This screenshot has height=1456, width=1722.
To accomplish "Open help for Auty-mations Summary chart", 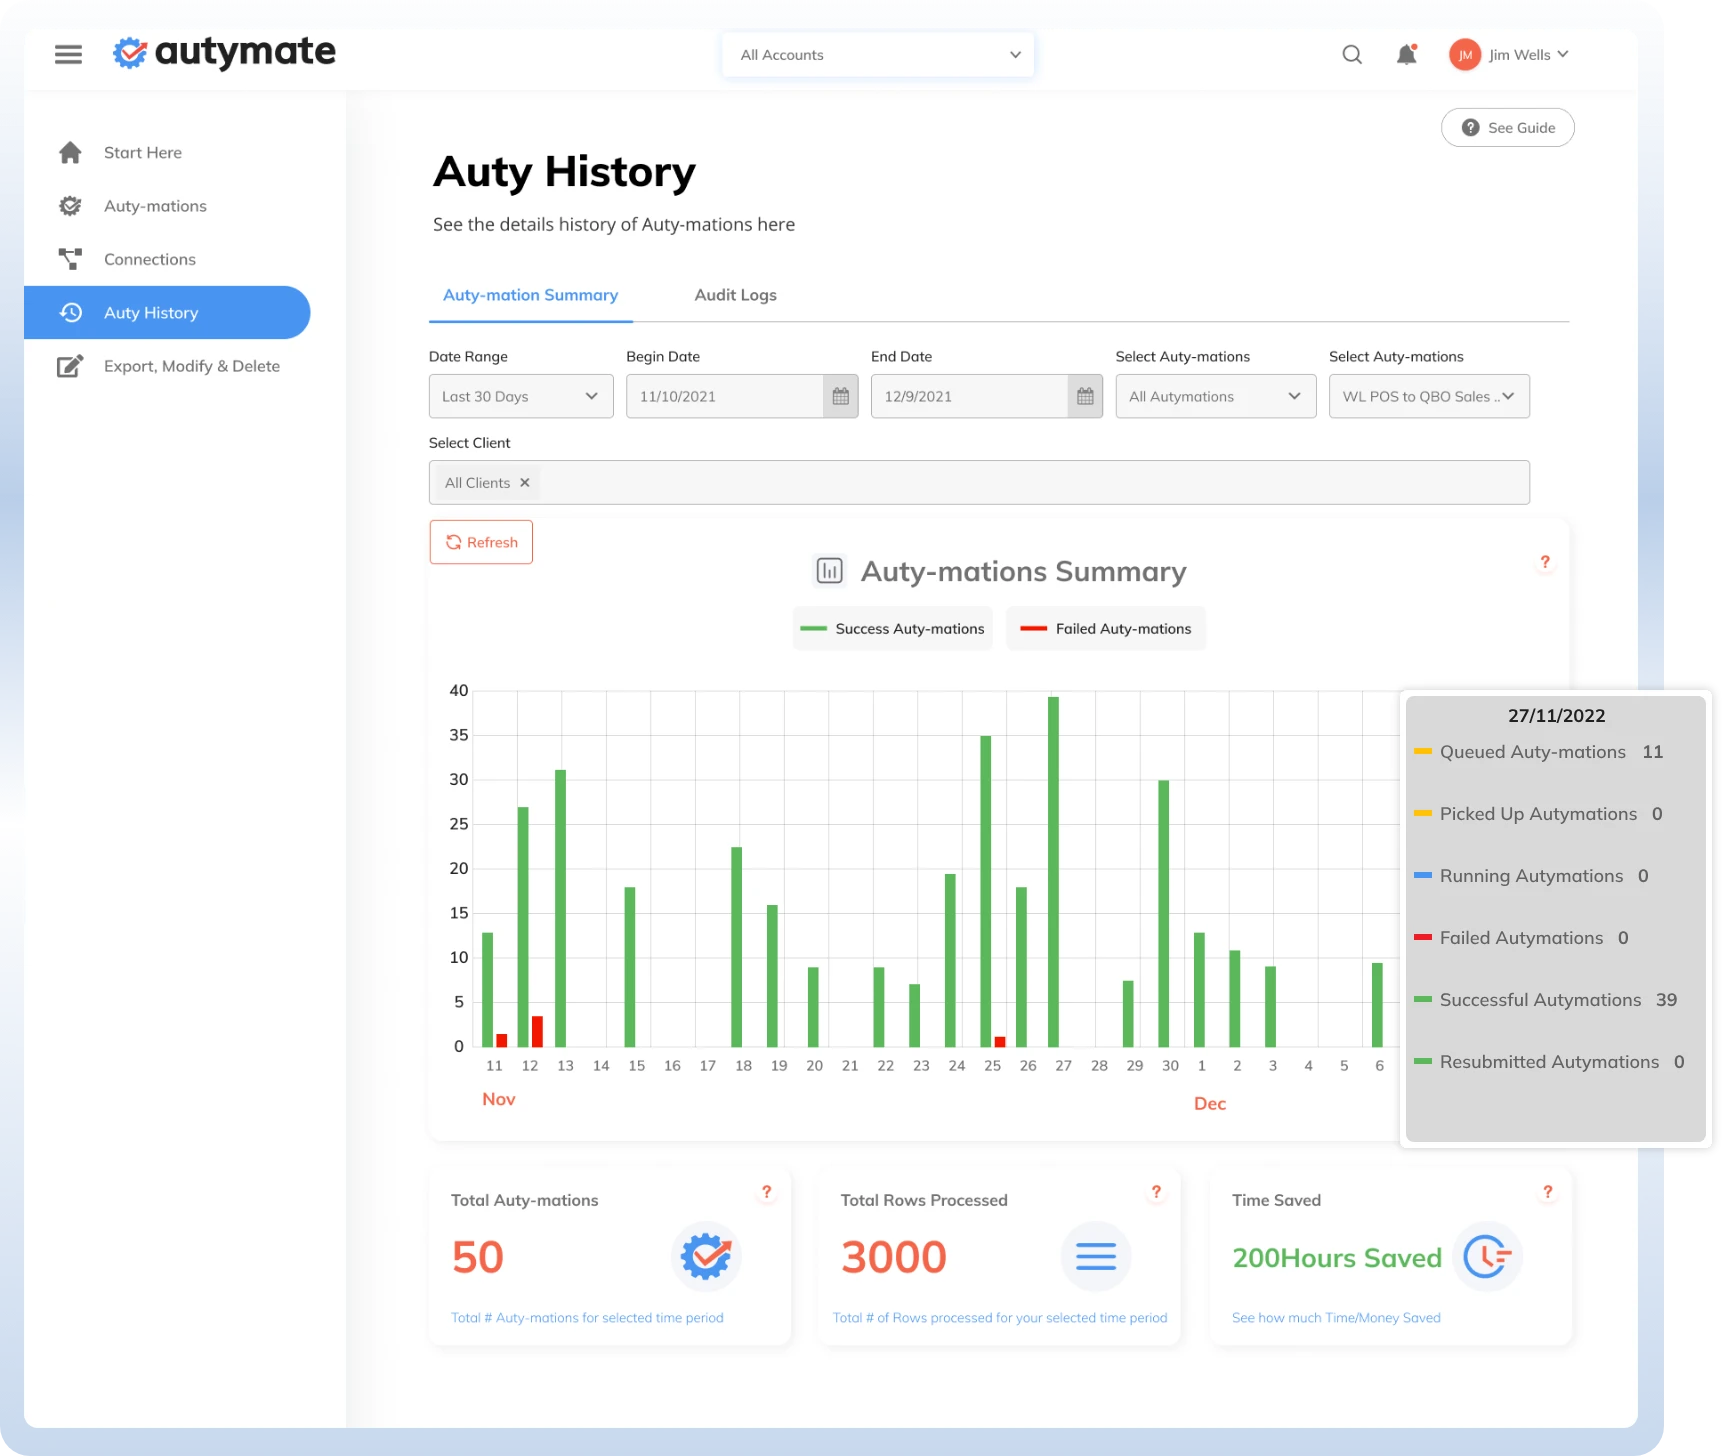I will 1545,562.
